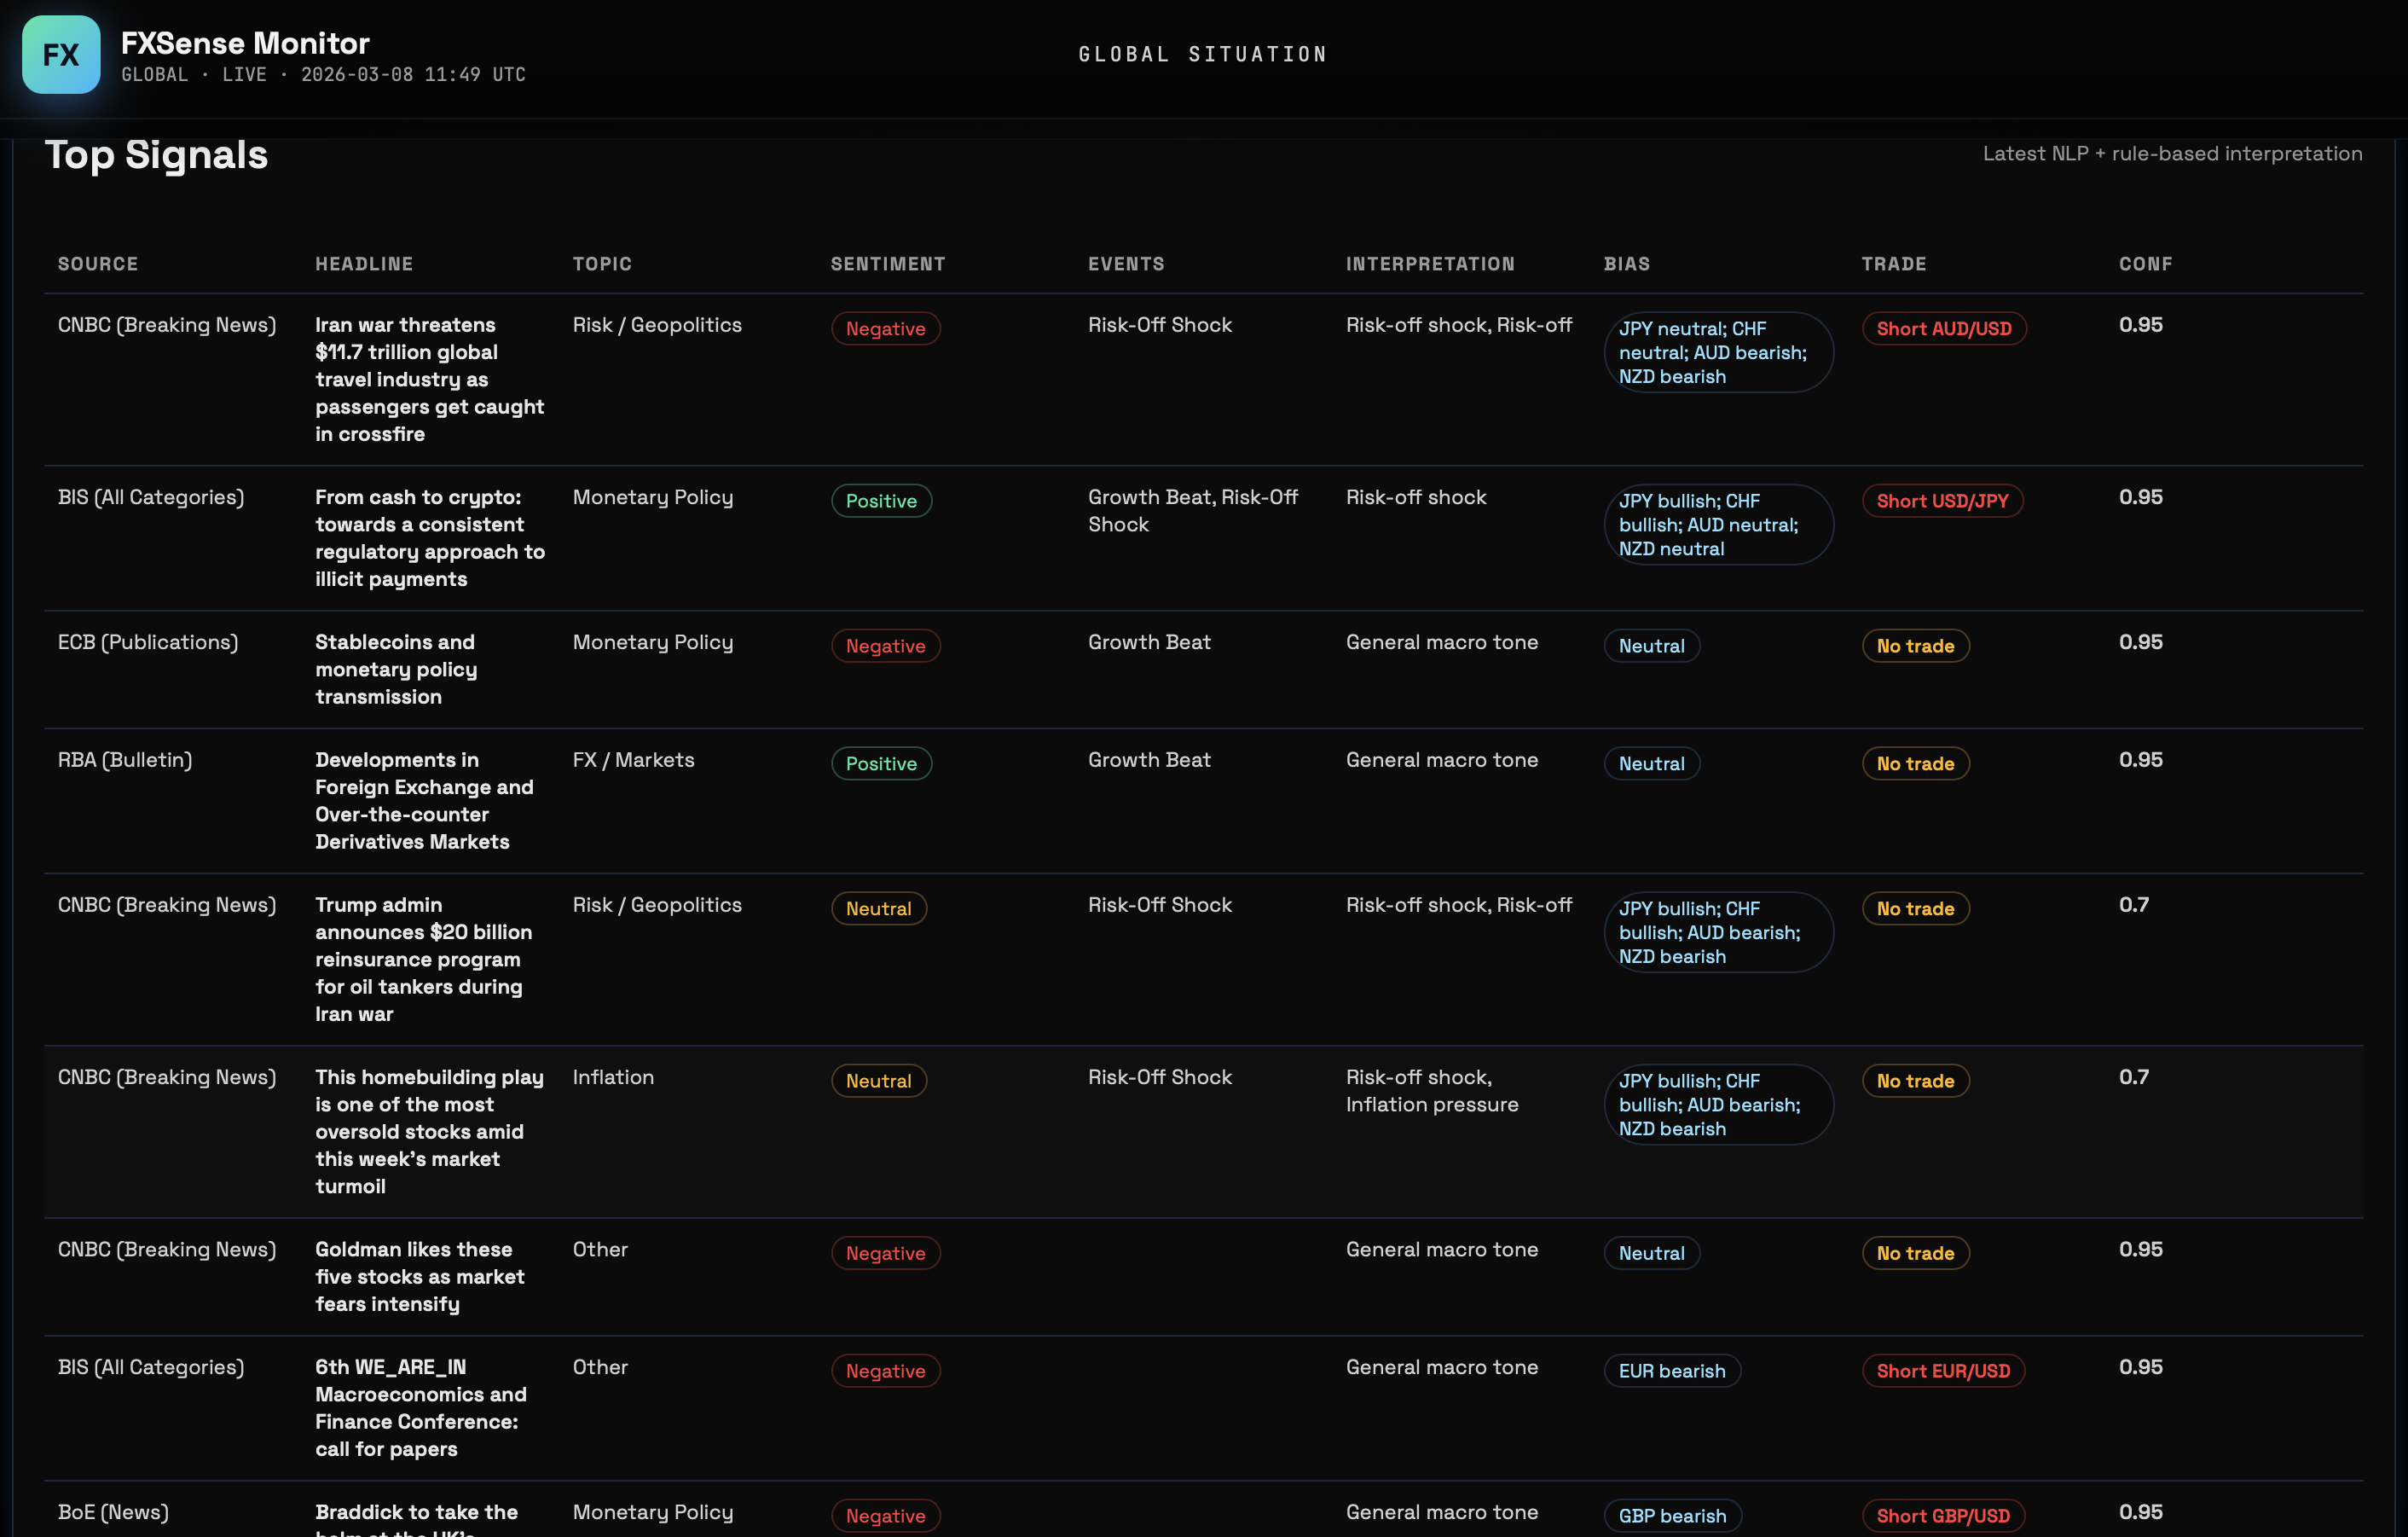The width and height of the screenshot is (2408, 1537).
Task: Open the Goldman likes these five stocks headline
Action: click(419, 1276)
